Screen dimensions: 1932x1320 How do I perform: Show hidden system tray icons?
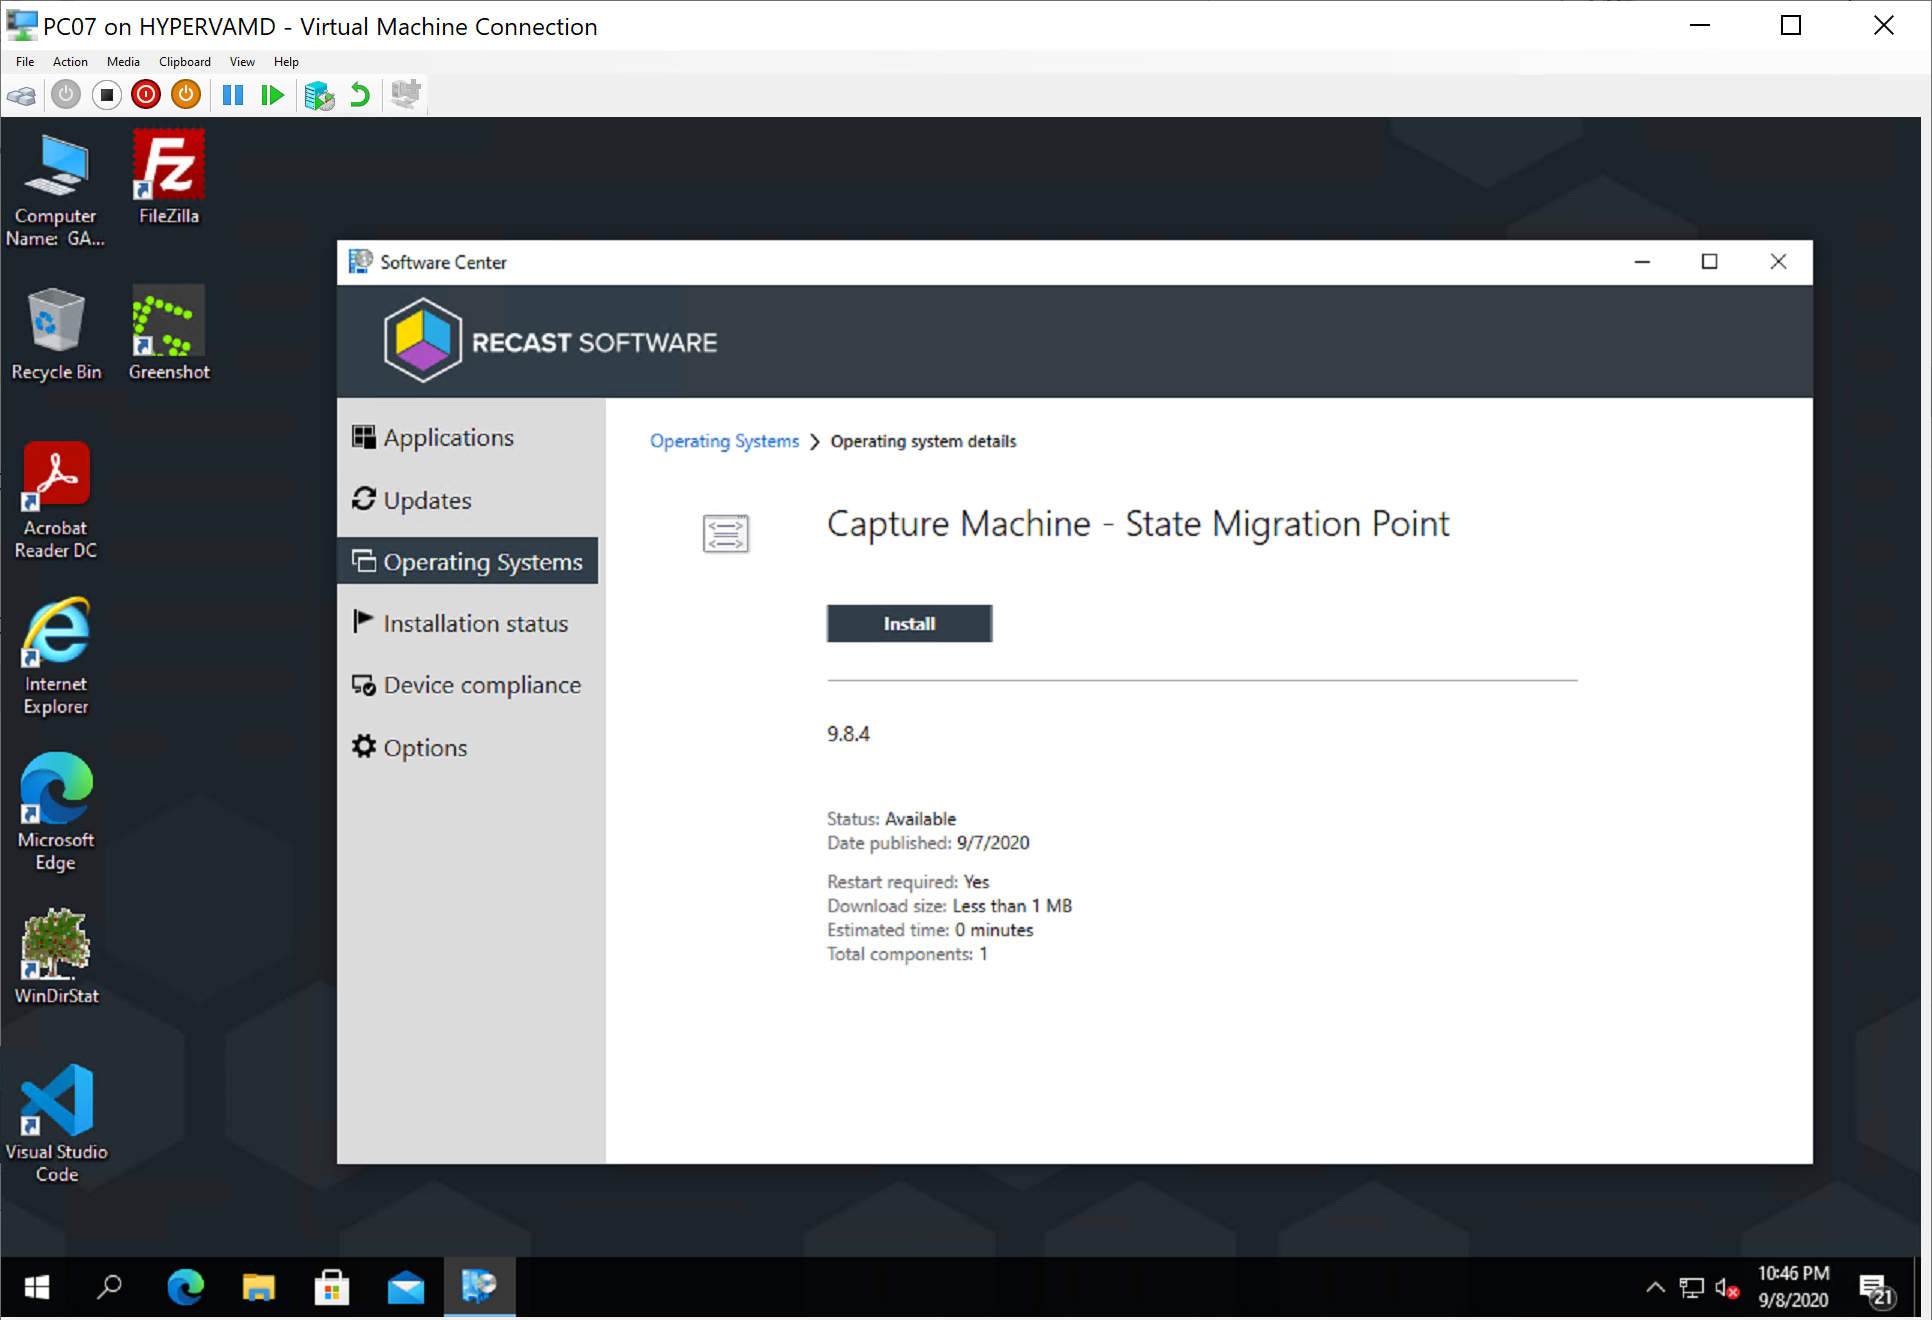1655,1287
